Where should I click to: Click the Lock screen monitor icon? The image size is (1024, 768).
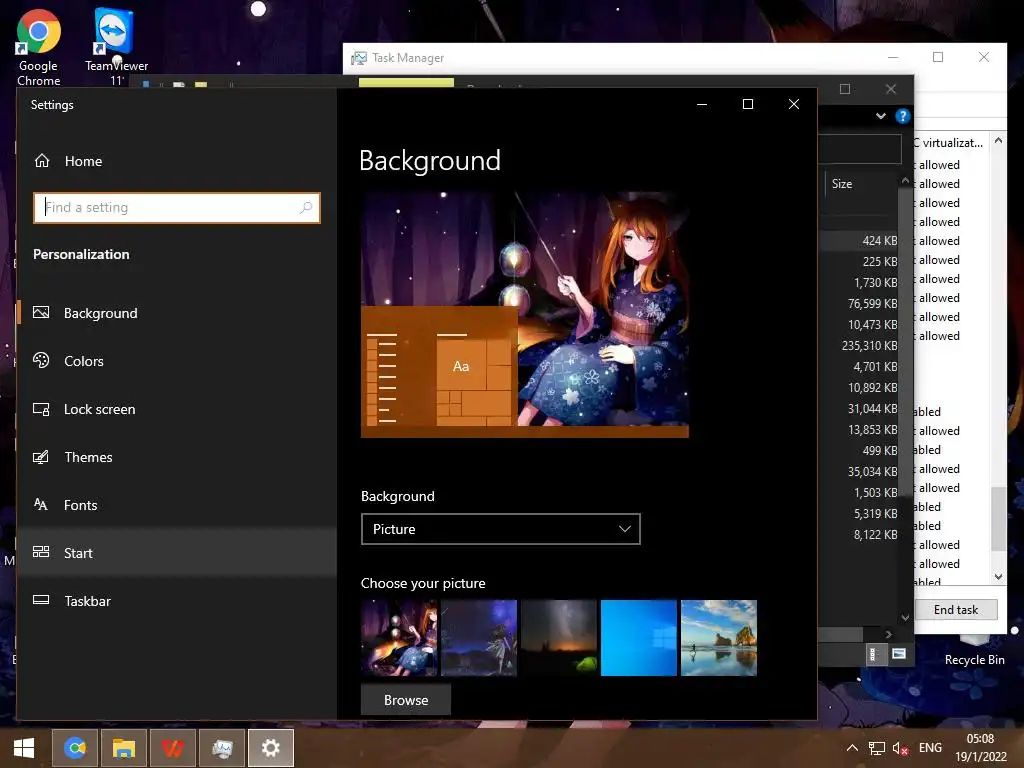point(41,409)
